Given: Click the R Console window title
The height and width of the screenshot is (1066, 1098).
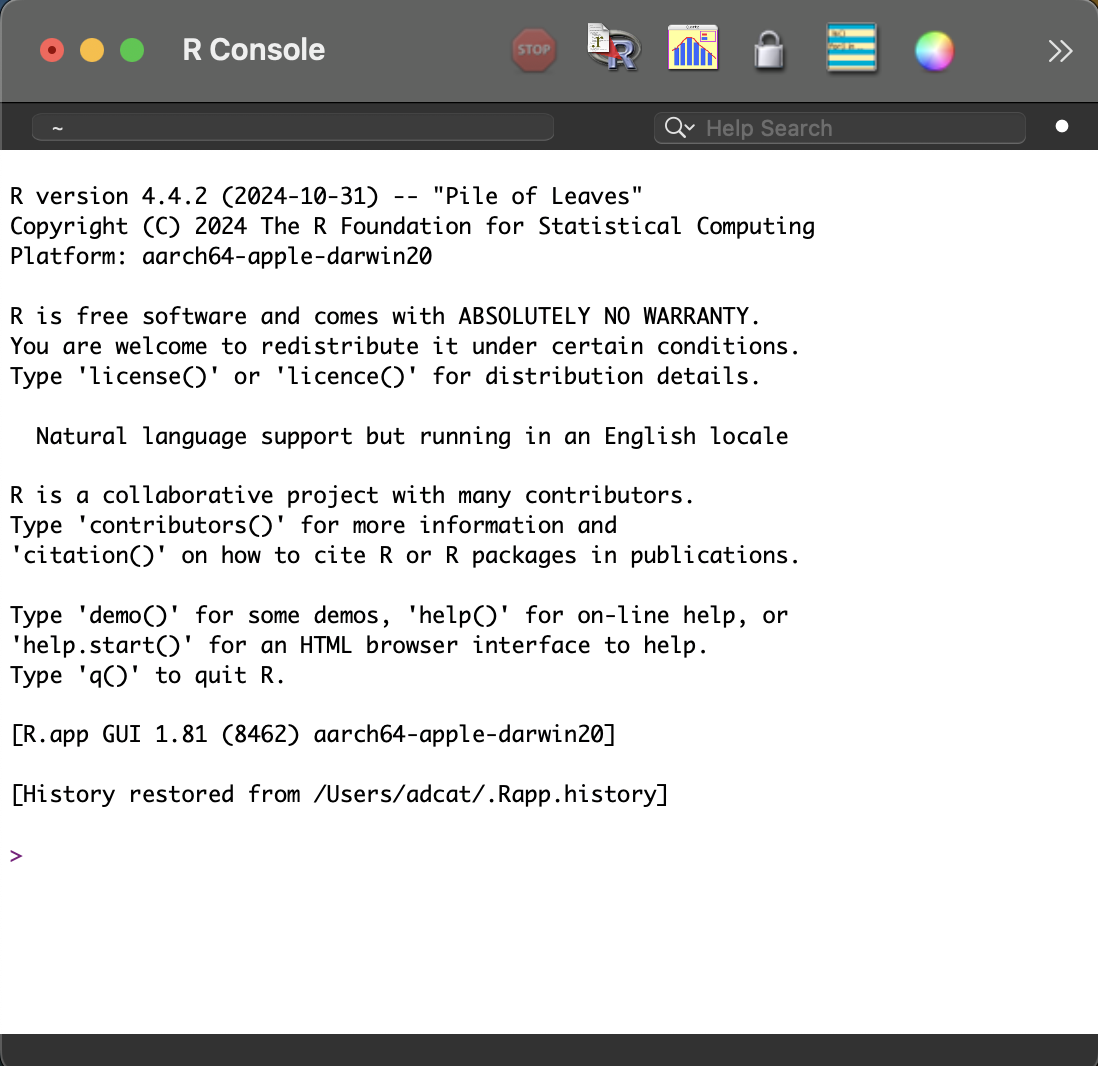Looking at the screenshot, I should coord(254,50).
